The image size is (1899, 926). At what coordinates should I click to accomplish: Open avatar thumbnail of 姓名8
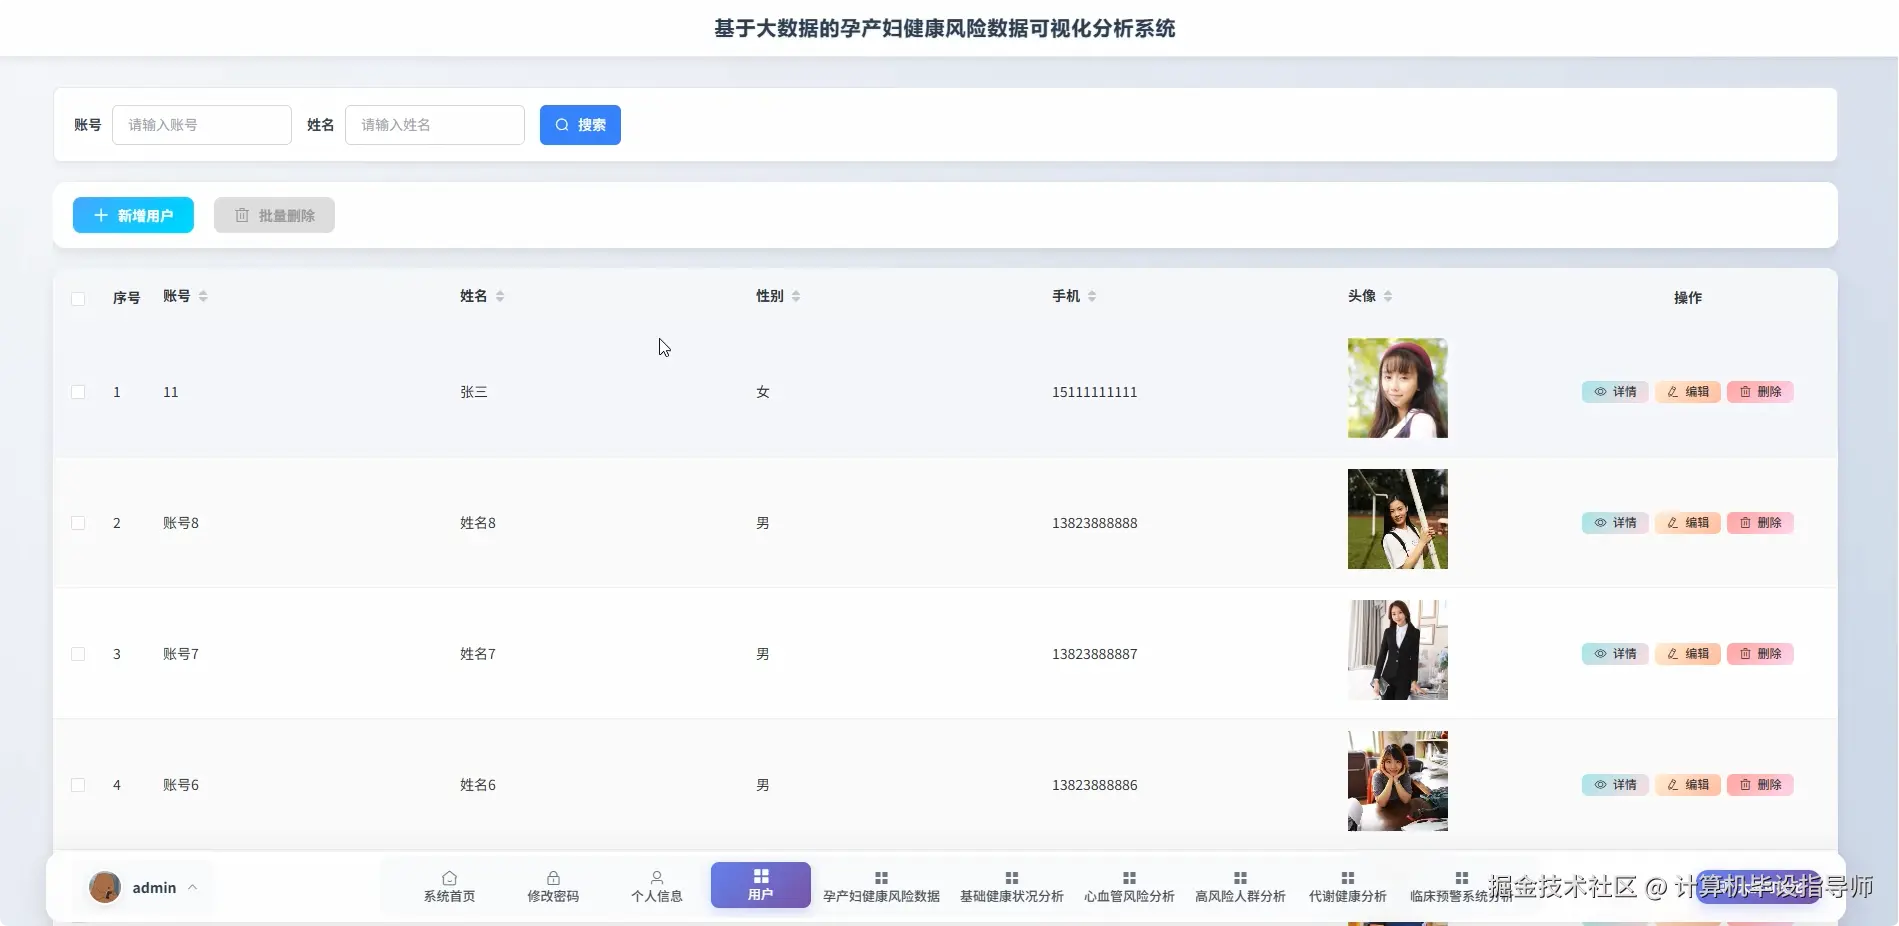click(x=1398, y=519)
